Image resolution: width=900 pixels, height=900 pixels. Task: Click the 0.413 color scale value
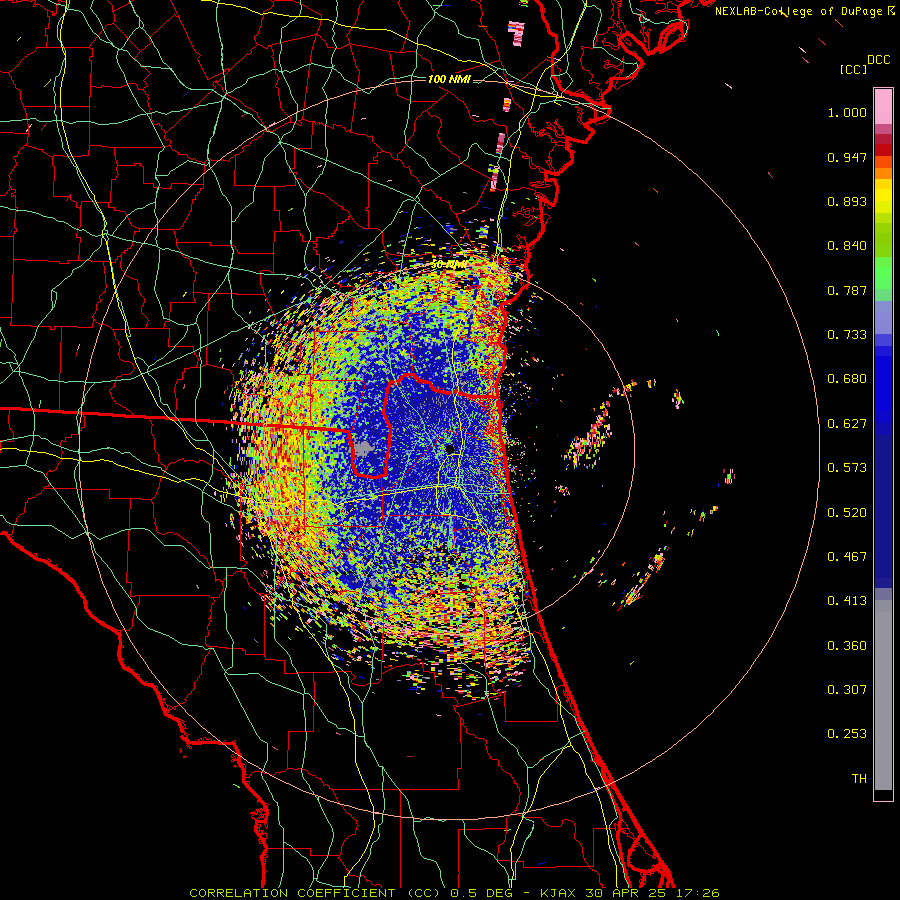847,601
